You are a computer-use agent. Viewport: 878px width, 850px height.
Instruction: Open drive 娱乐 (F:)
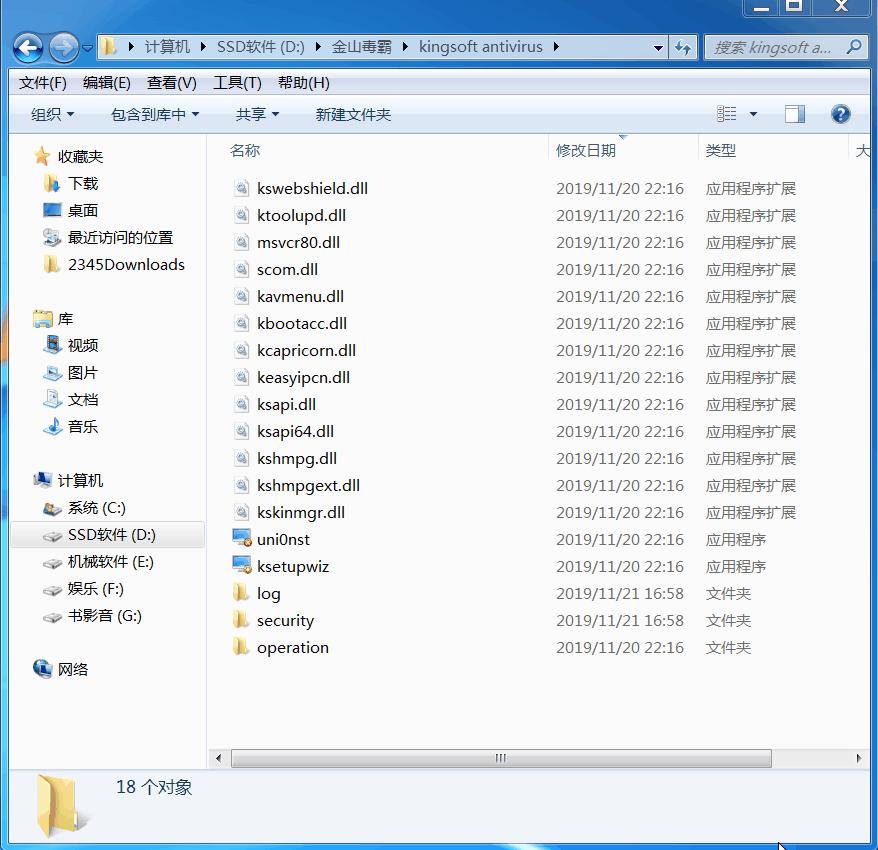(95, 589)
